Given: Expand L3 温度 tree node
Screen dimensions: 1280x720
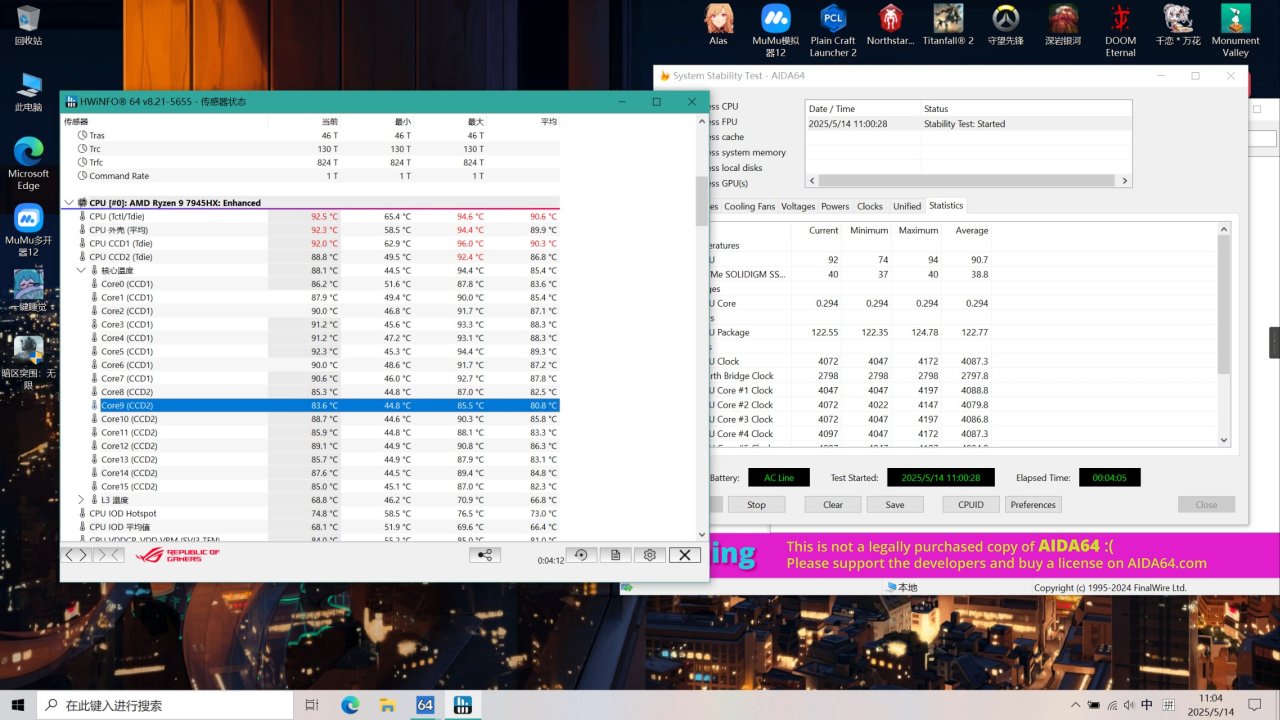Looking at the screenshot, I should point(81,500).
